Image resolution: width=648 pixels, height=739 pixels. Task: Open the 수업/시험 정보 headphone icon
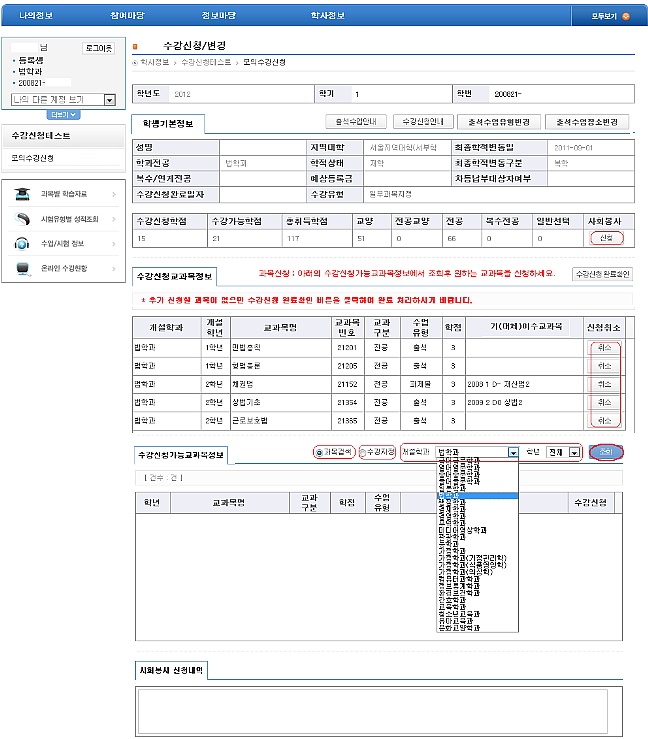[x=22, y=244]
